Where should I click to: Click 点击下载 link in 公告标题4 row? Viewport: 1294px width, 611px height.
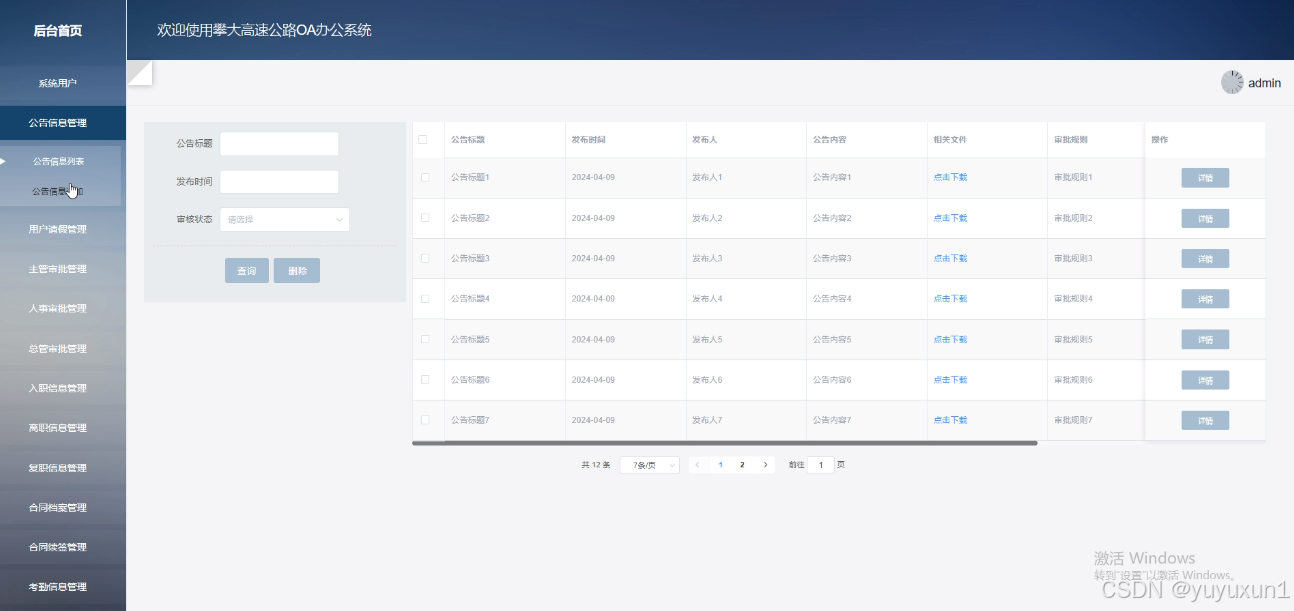pos(950,299)
